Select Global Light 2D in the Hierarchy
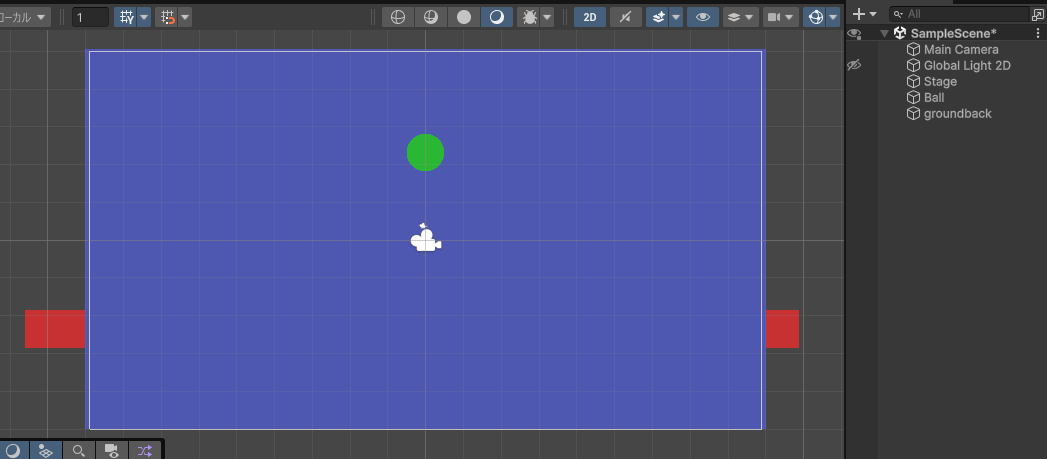 coord(967,65)
